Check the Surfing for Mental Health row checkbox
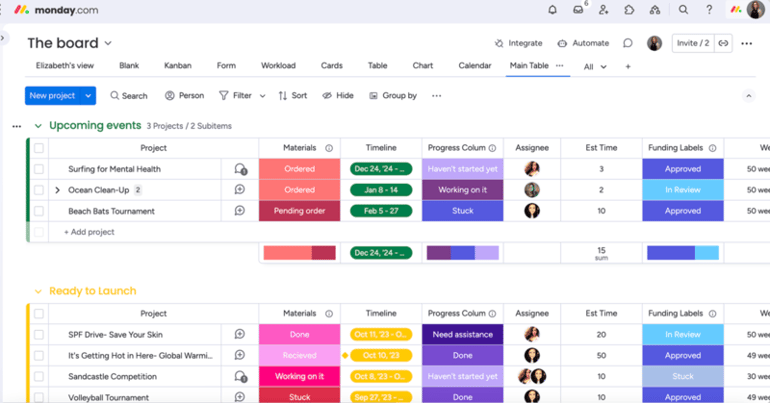 point(39,169)
